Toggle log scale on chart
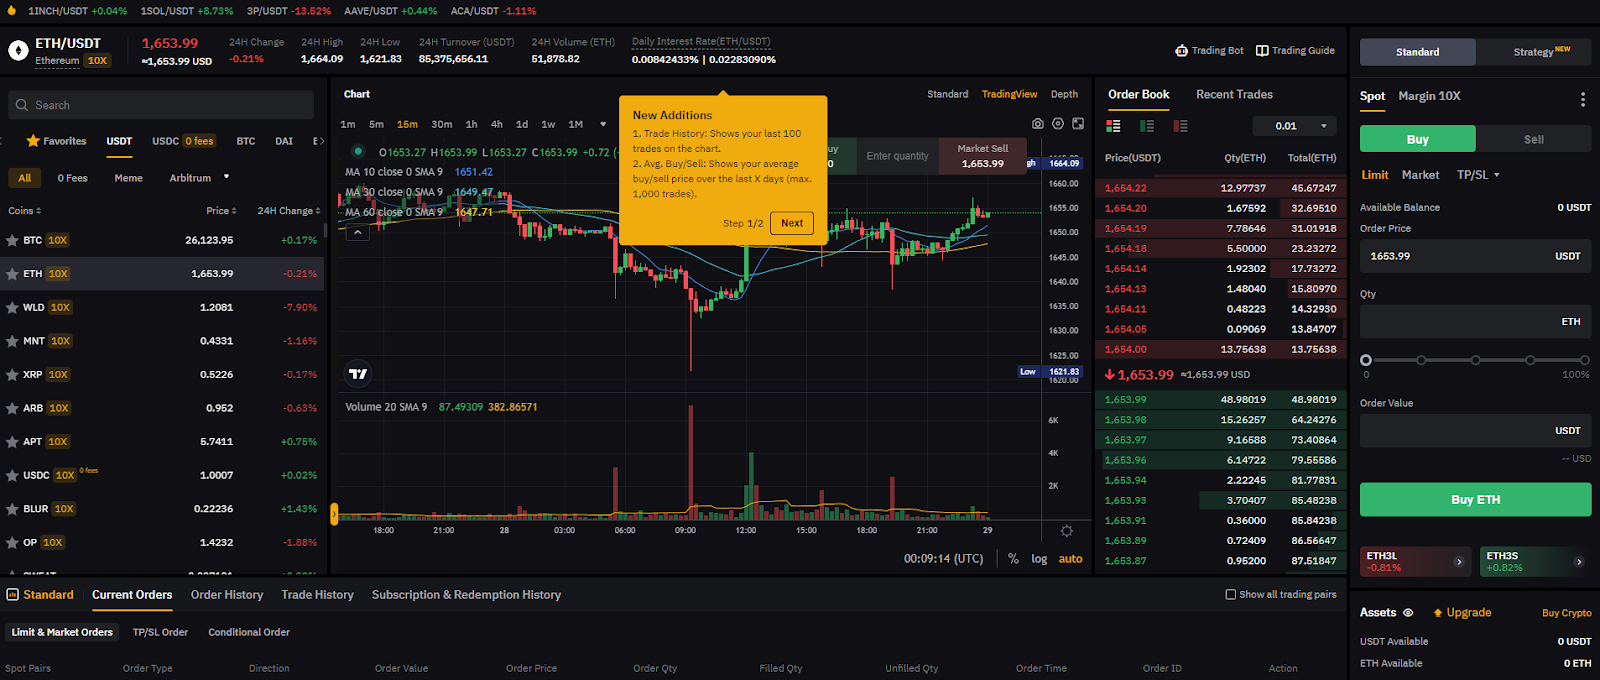Viewport: 1600px width, 680px height. pyautogui.click(x=1039, y=559)
